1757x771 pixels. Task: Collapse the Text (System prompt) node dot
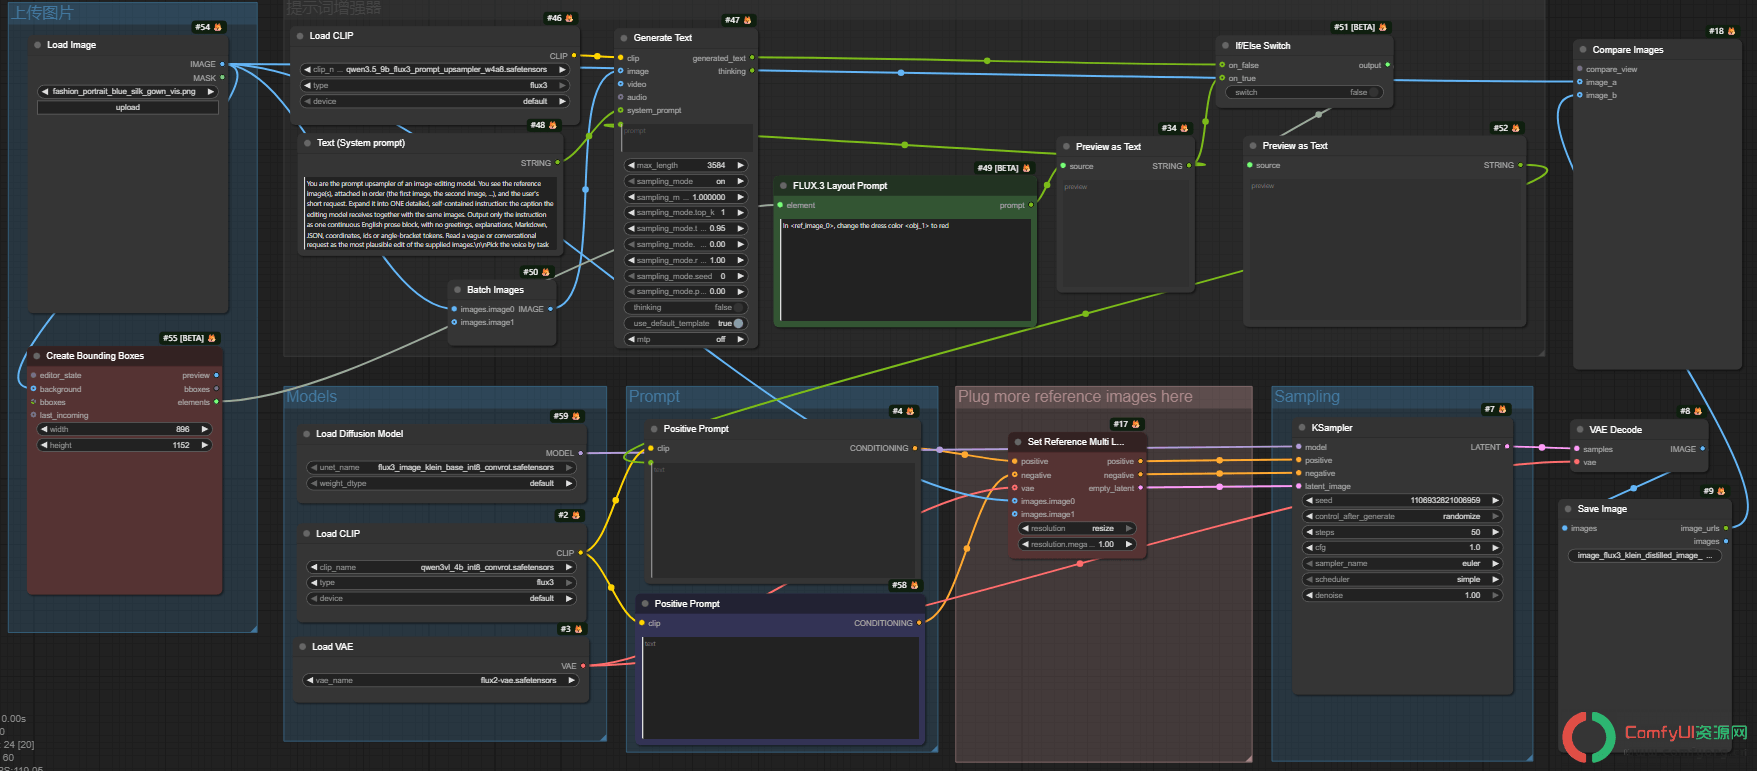tap(307, 143)
